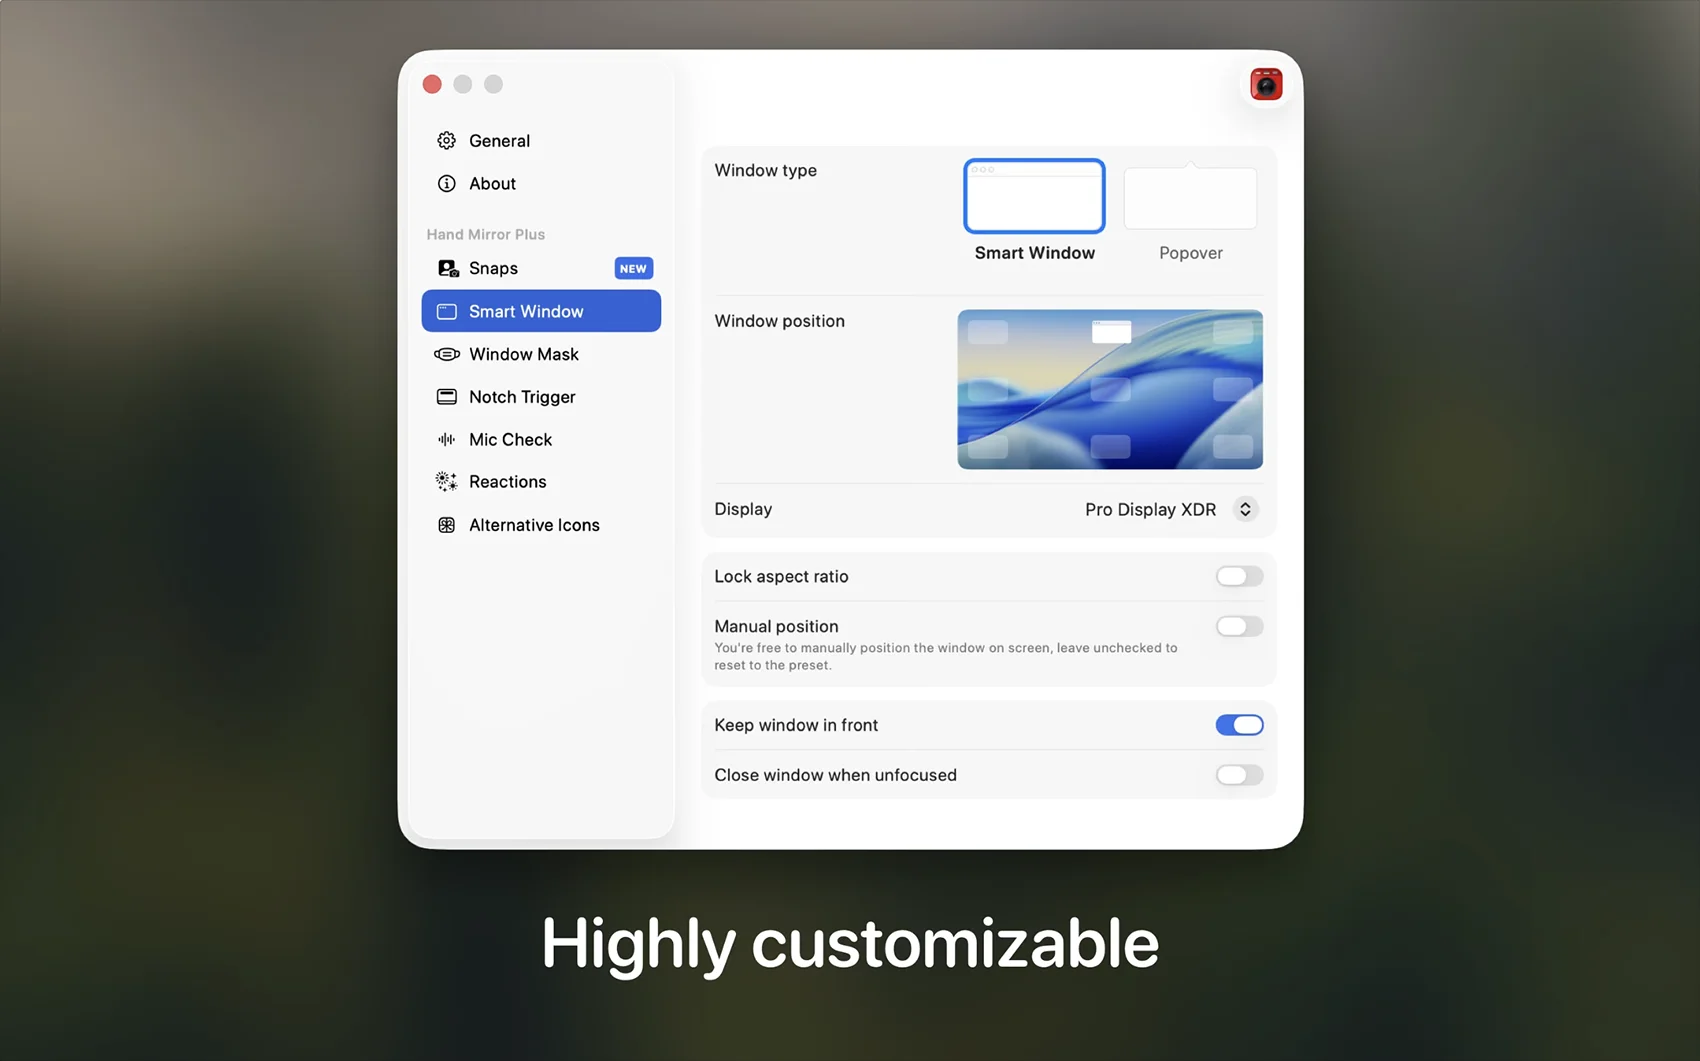Click the Notch Trigger icon
Screen dimensions: 1700x1061
pos(446,397)
